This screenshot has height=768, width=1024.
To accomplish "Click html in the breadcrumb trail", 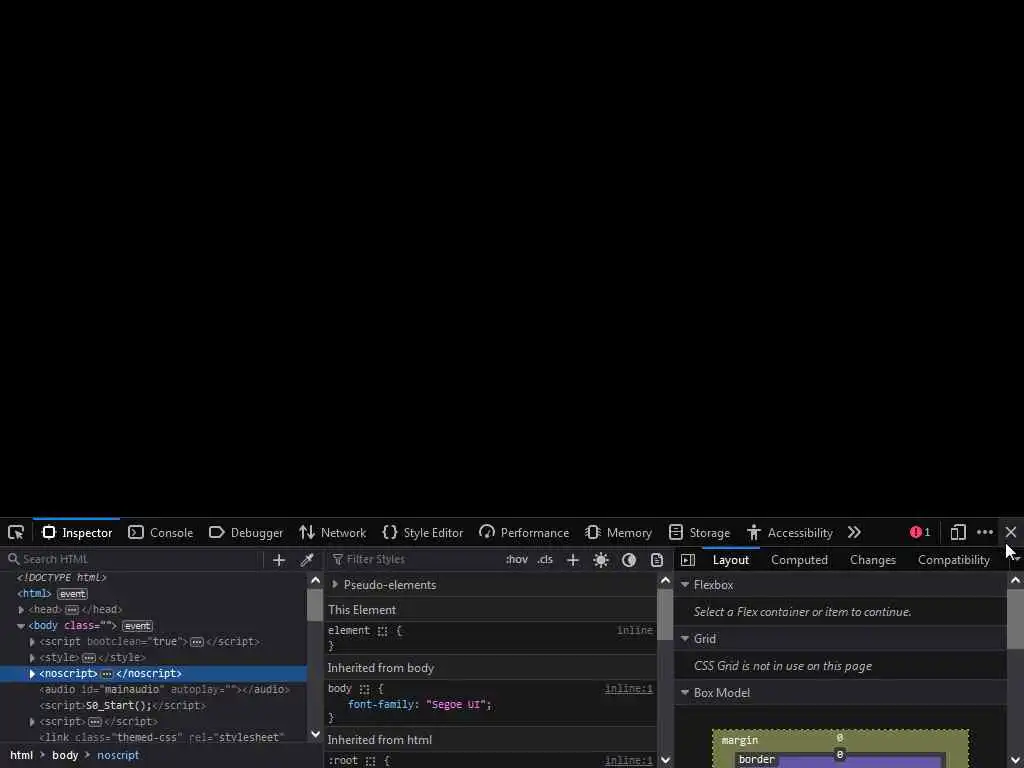I will click(22, 755).
